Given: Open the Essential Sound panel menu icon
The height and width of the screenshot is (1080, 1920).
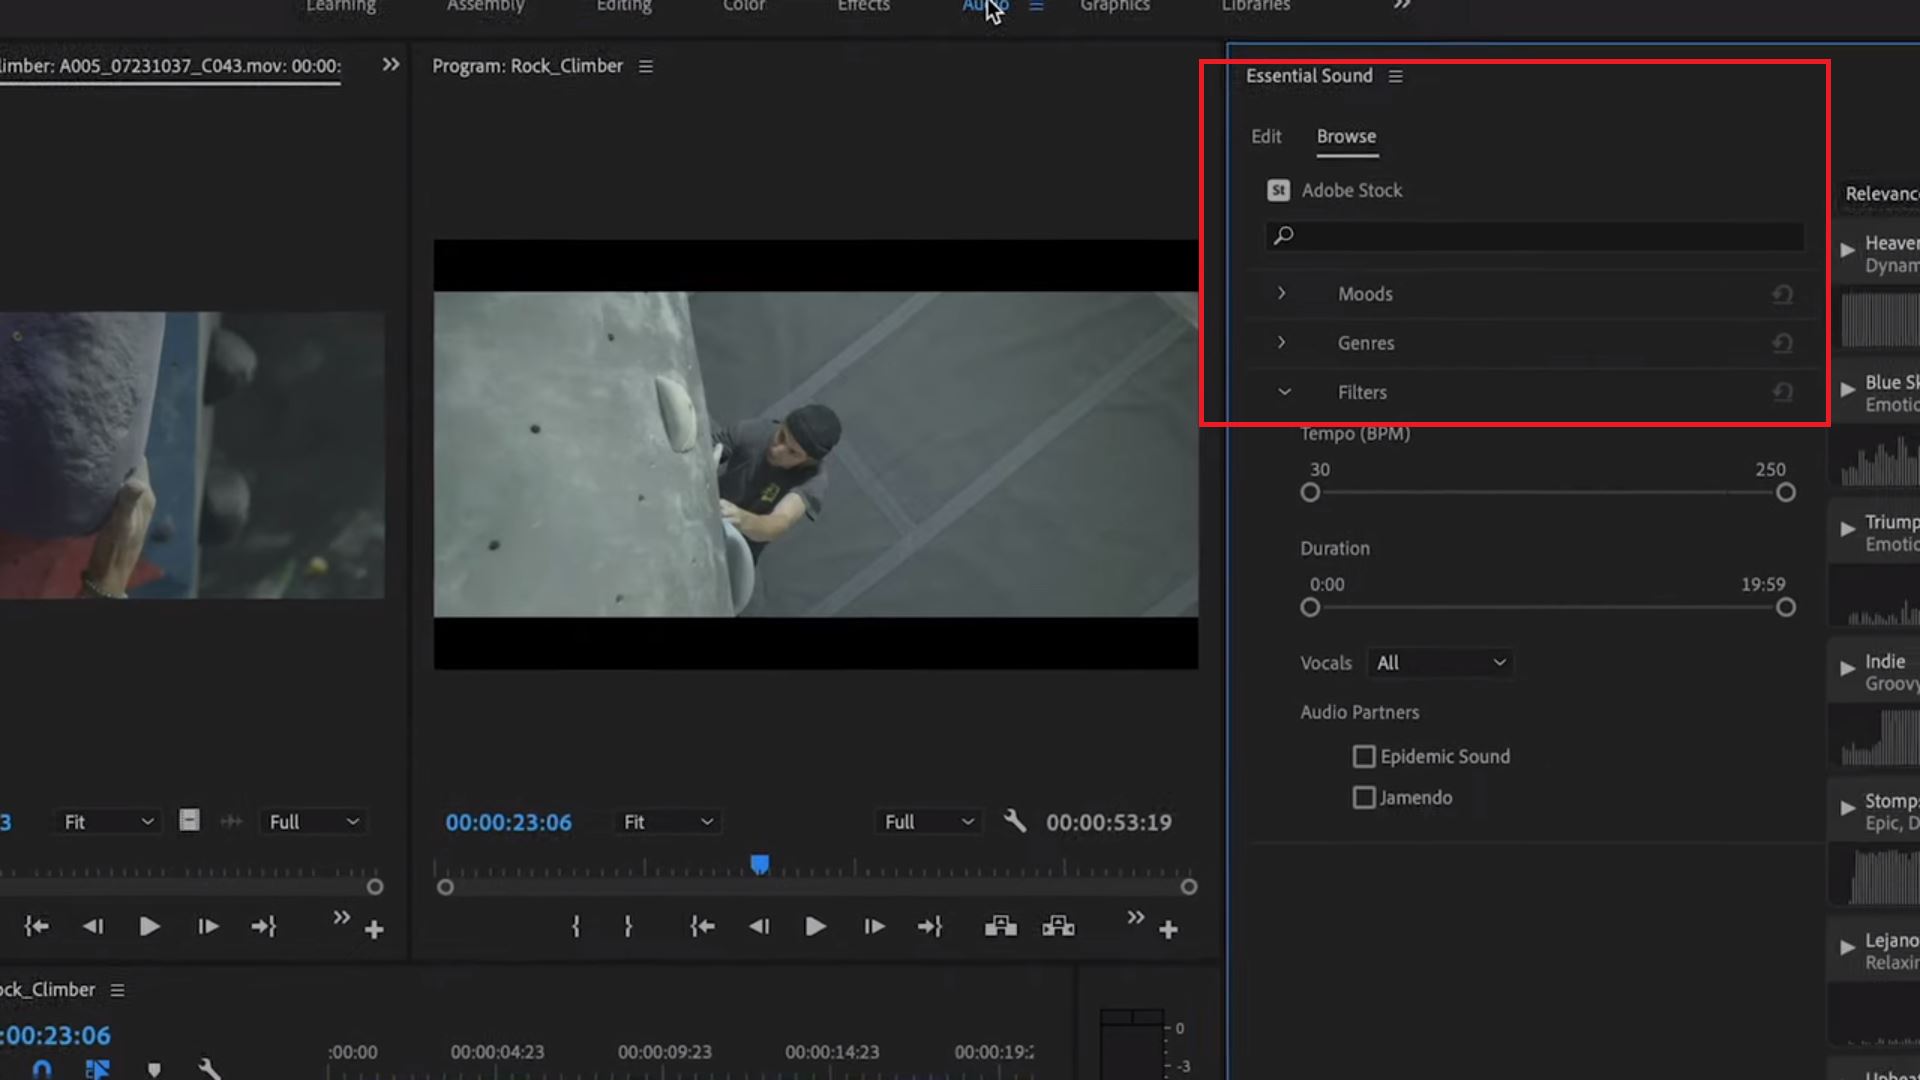Looking at the screenshot, I should click(x=1396, y=75).
